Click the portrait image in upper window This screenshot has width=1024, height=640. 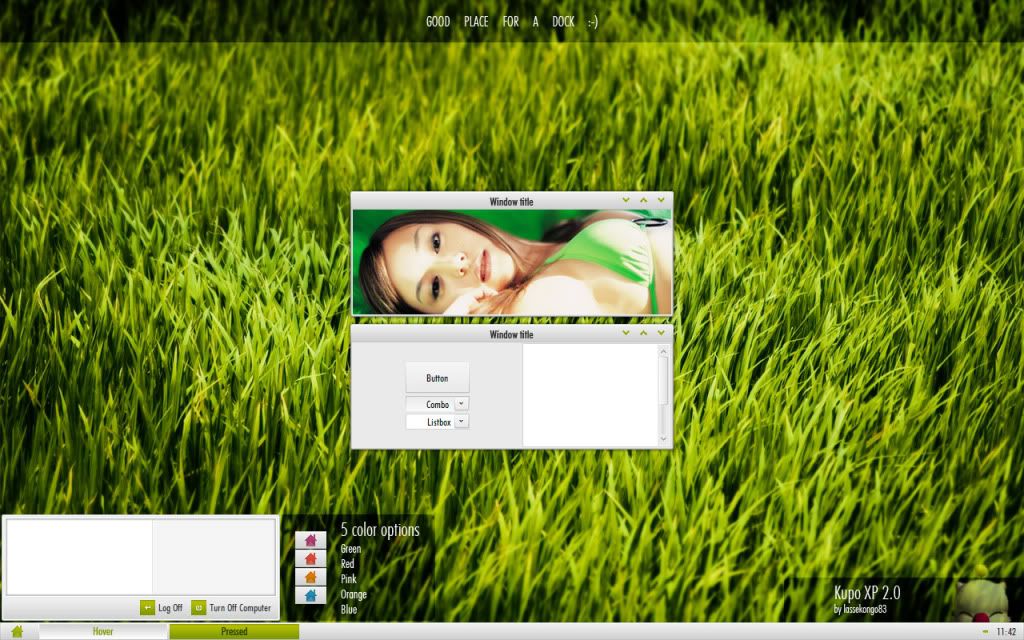pyautogui.click(x=512, y=262)
